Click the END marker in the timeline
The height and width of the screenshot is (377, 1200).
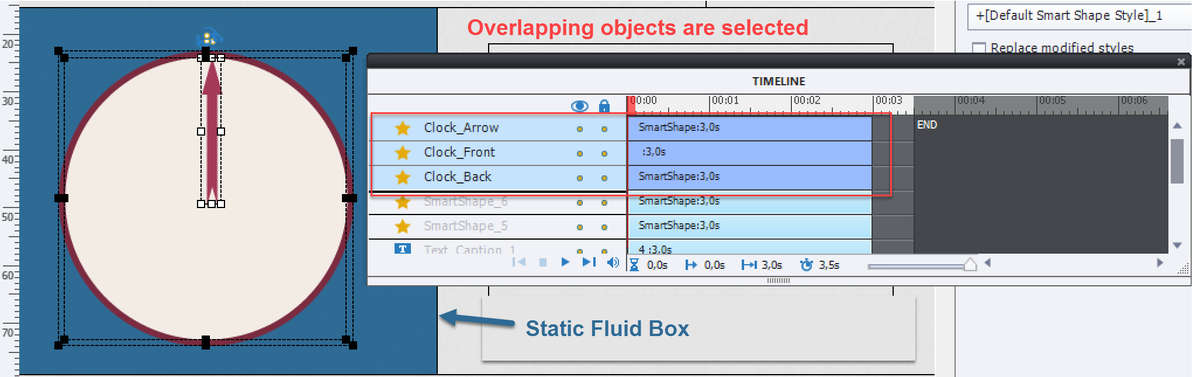point(927,126)
